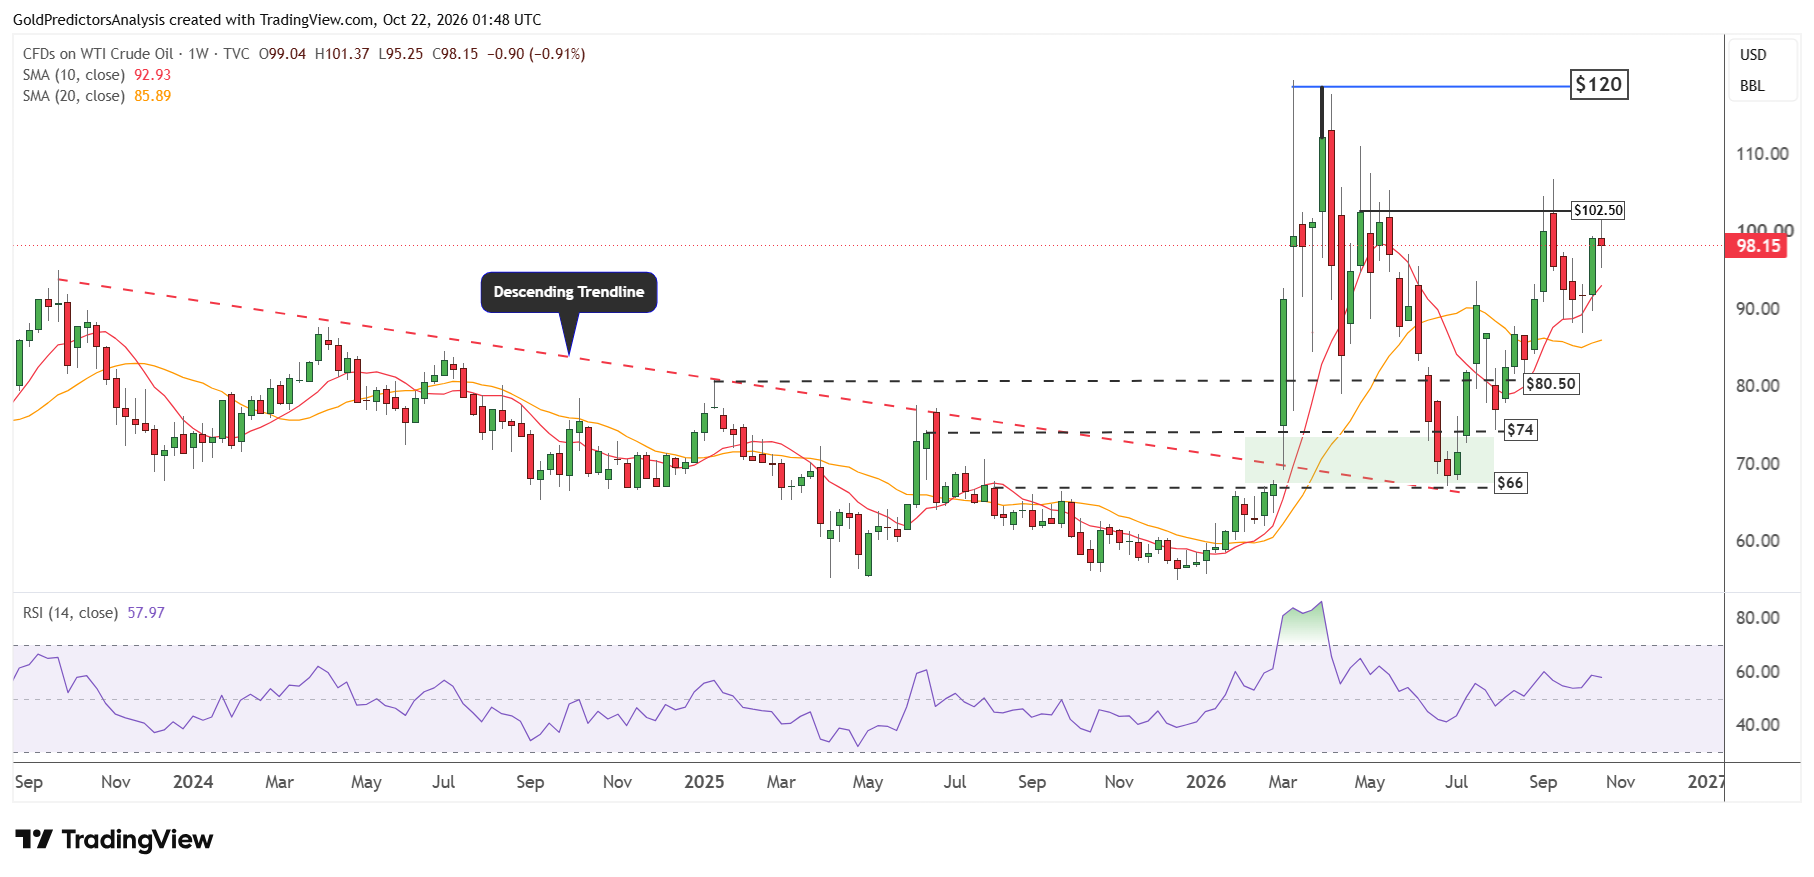Select the "$74" level label

coord(1521,430)
